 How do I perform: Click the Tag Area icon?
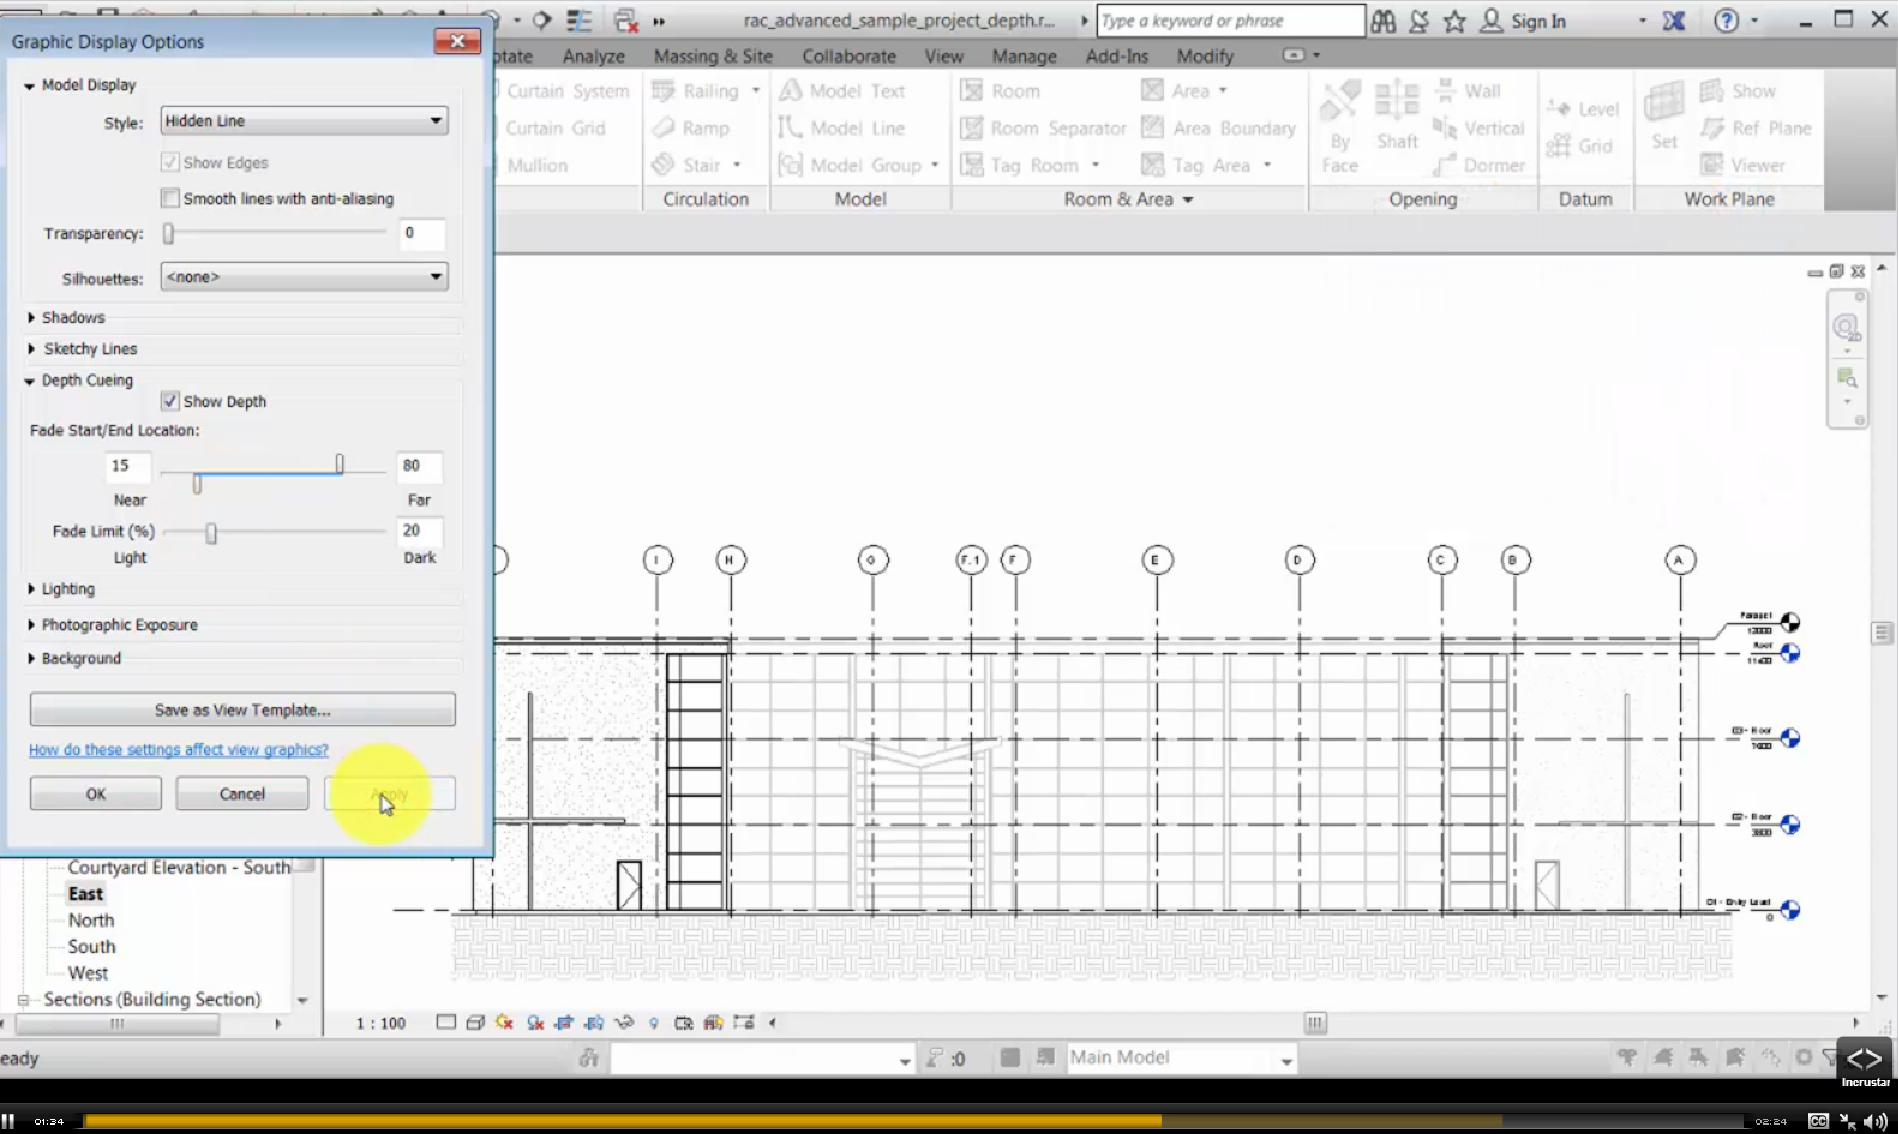coord(1153,165)
